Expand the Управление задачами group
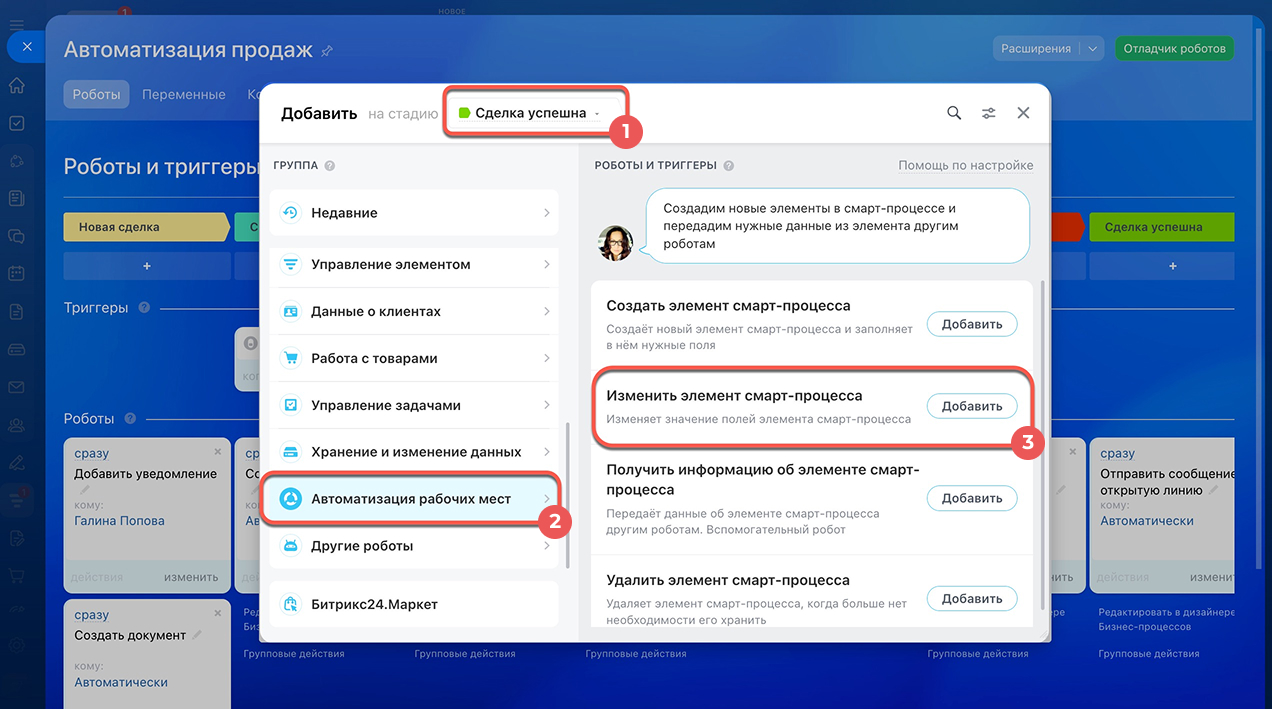 point(414,405)
